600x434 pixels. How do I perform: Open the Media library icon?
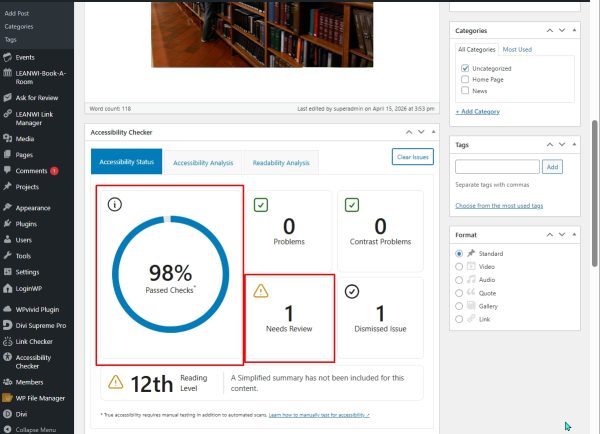tap(7, 138)
